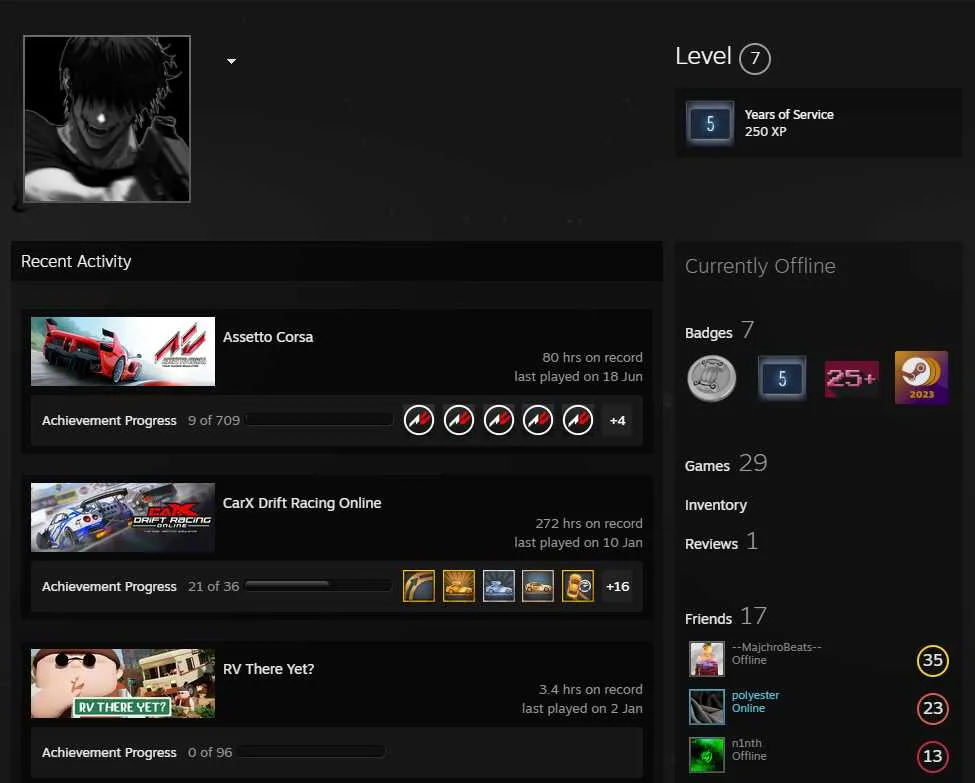975x783 pixels.
Task: Click the Years of Service text
Action: pos(789,114)
